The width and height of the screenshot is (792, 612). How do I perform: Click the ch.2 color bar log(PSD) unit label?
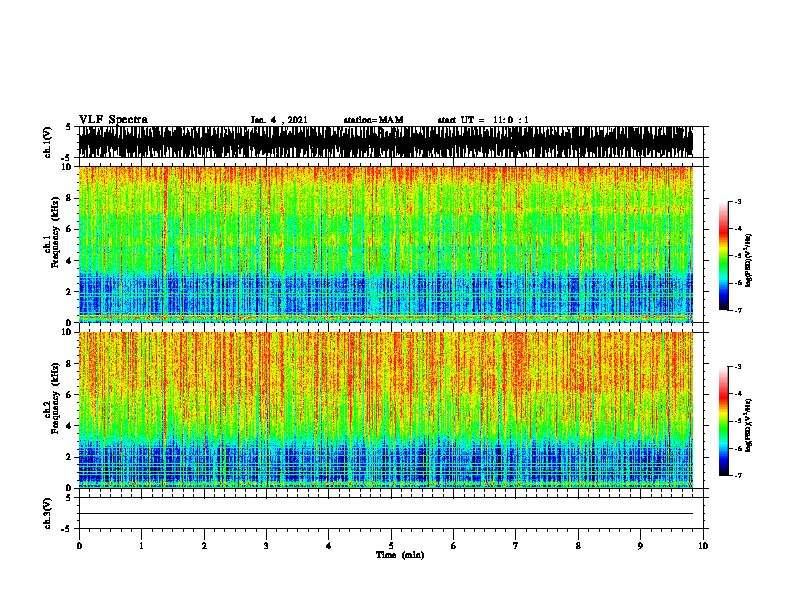click(x=748, y=426)
